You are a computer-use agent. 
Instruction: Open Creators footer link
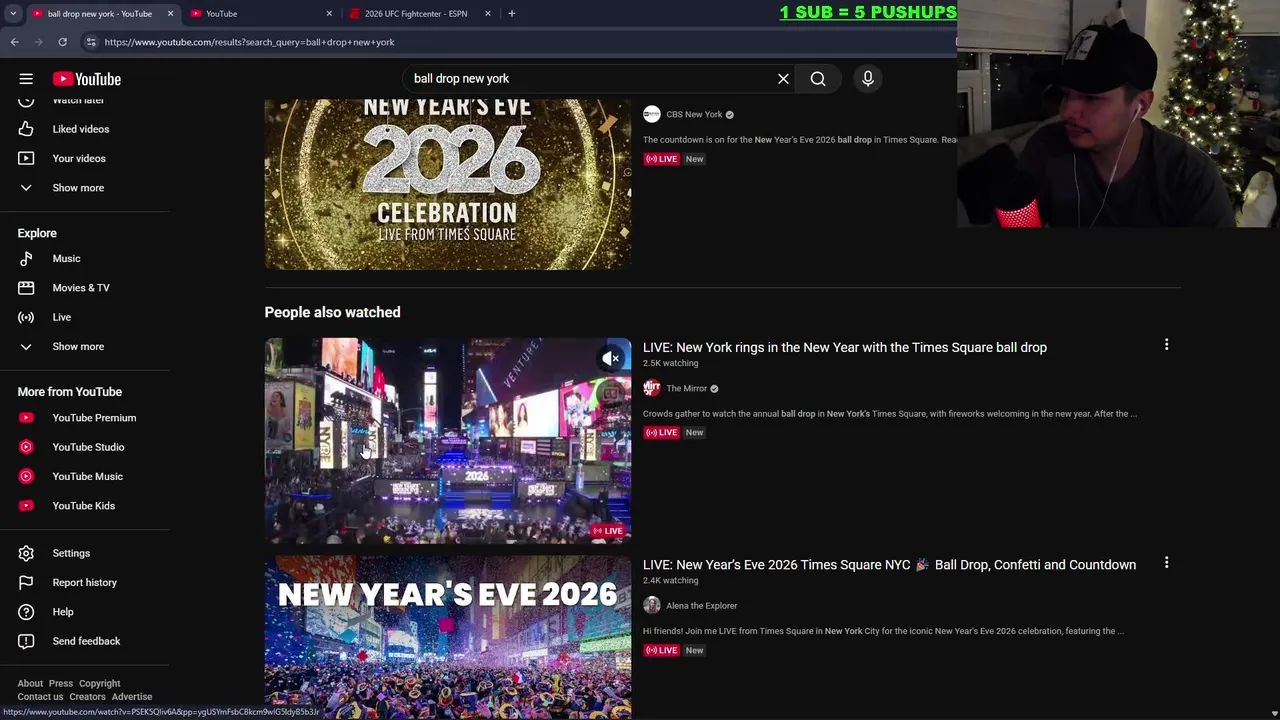tap(87, 697)
